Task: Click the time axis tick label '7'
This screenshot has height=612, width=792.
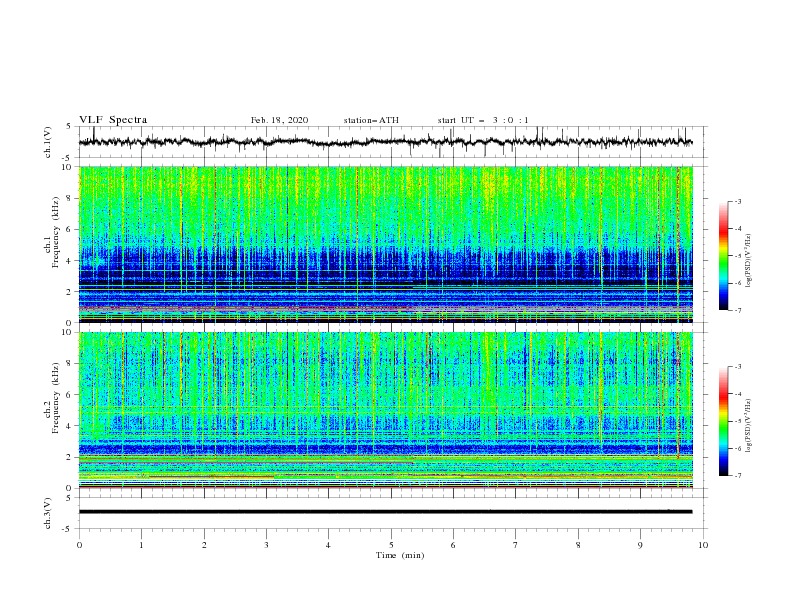Action: click(x=516, y=545)
